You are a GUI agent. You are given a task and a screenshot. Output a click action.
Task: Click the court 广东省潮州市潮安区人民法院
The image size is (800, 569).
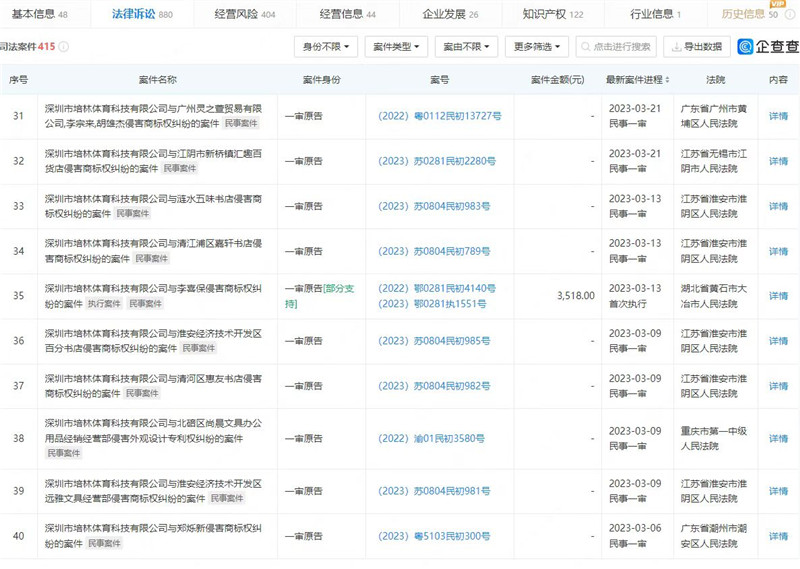[714, 536]
